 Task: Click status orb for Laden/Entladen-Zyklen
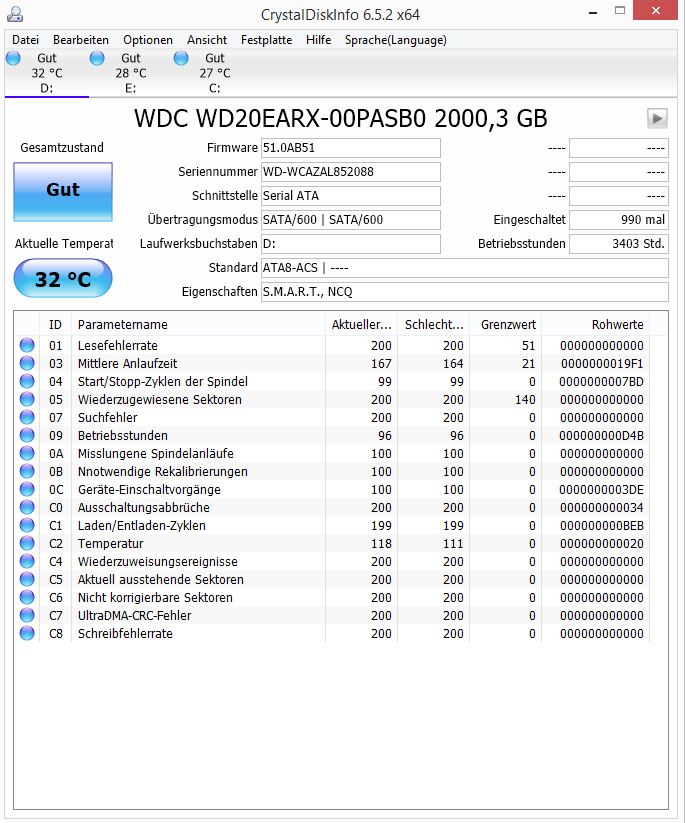27,525
